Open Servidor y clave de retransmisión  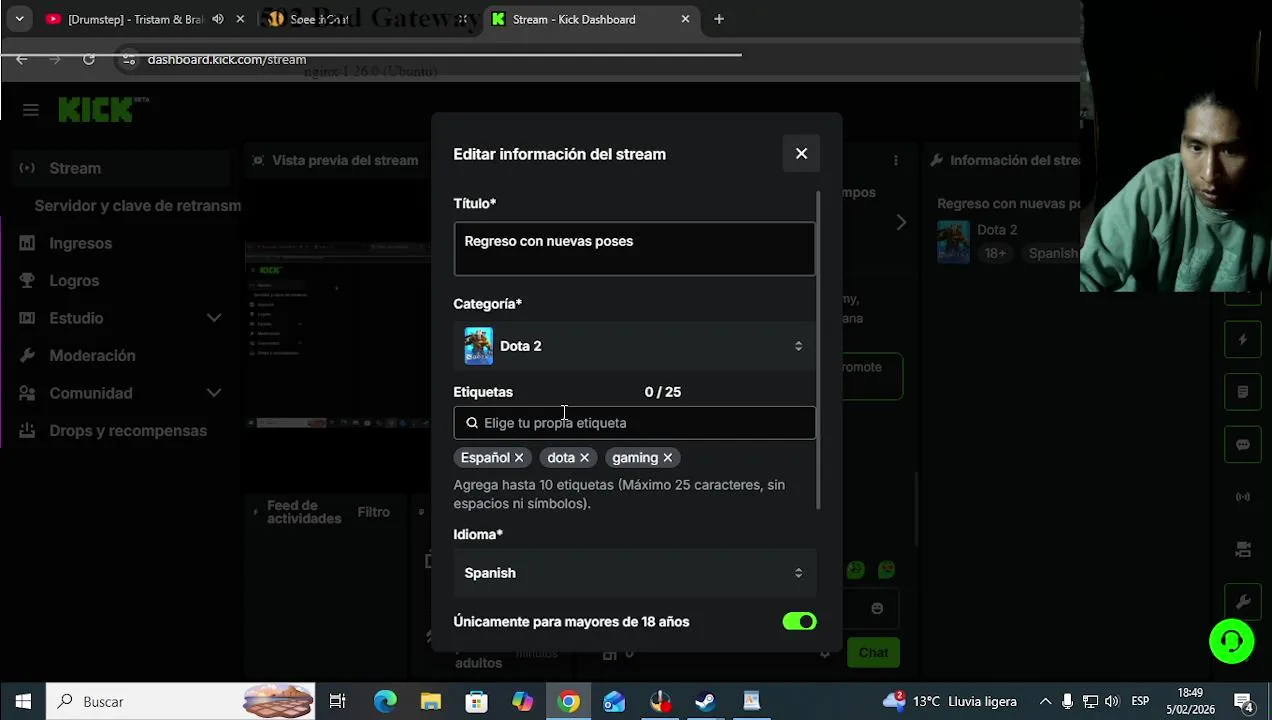tap(138, 205)
